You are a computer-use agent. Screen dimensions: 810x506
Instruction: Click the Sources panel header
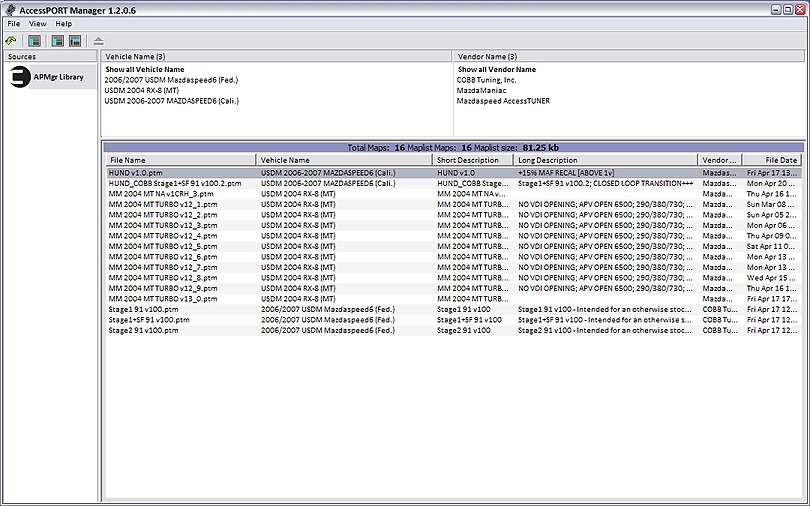(50, 56)
